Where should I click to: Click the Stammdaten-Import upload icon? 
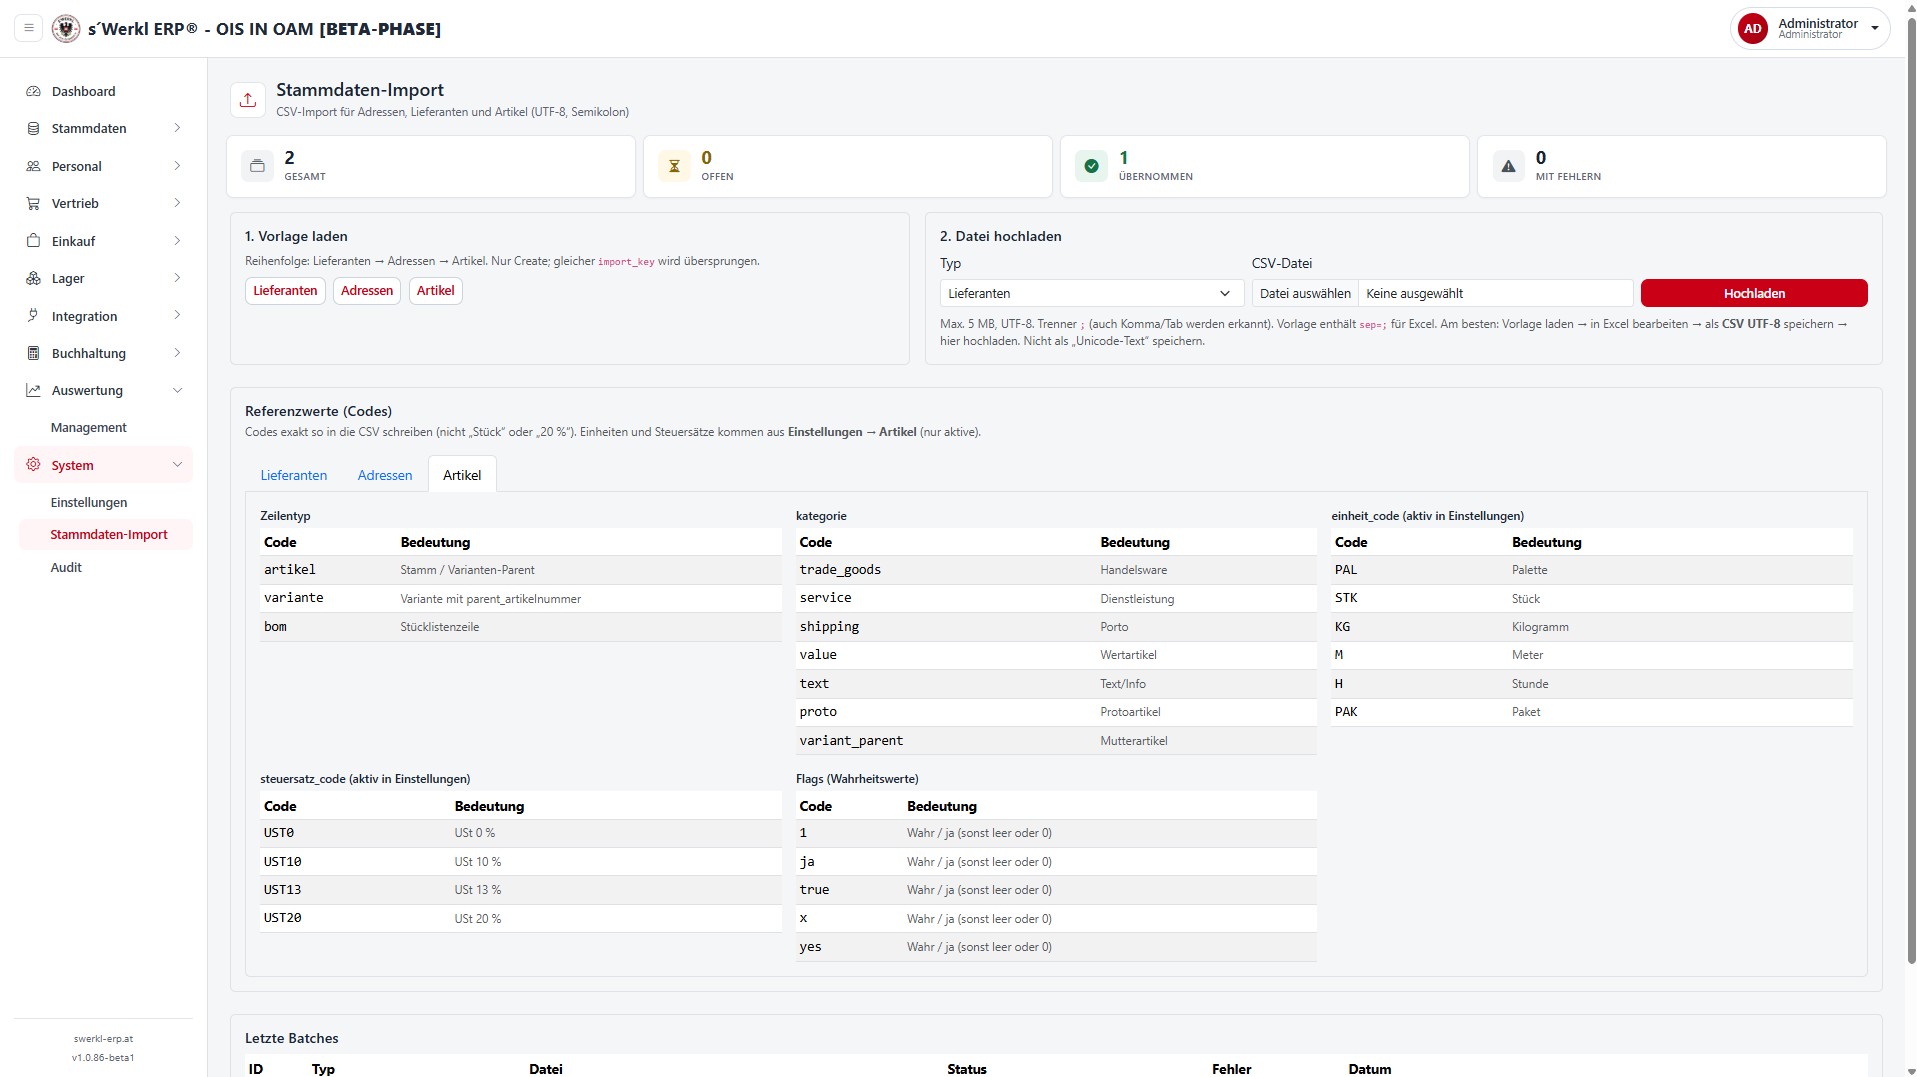248,100
